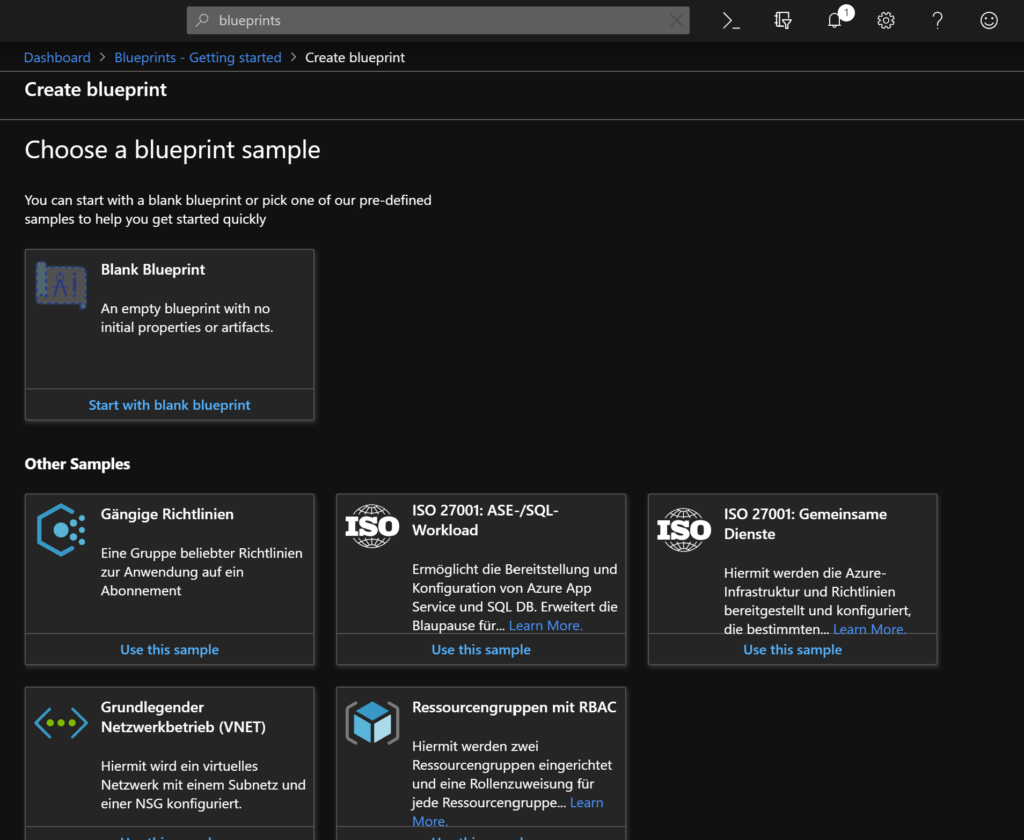Select the Gängige Richtlinien card title

pyautogui.click(x=167, y=515)
